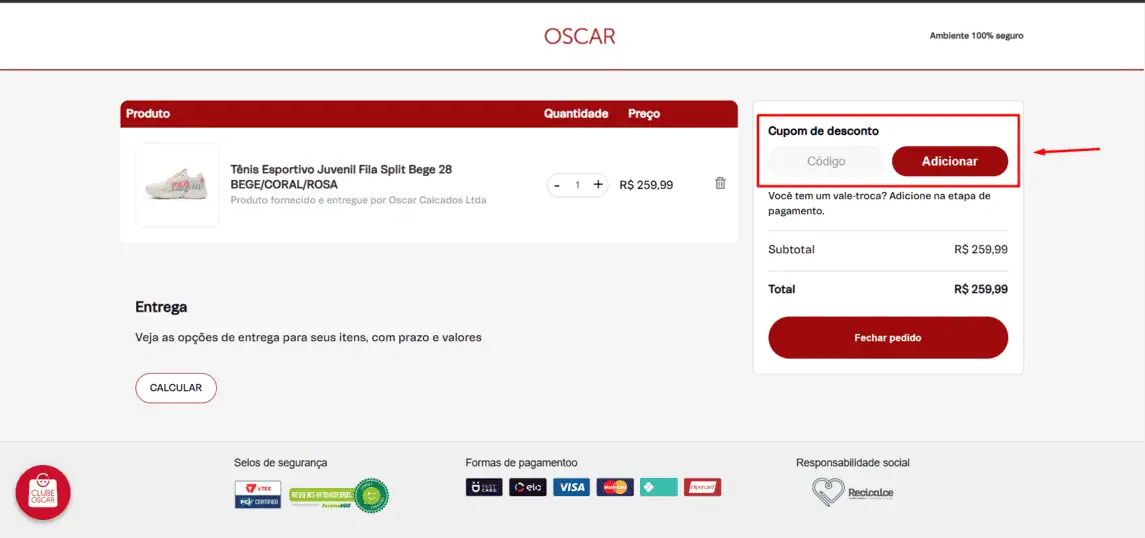Viewport: 1145px width, 538px height.
Task: Decrease quantity with the minus button
Action: pos(557,185)
